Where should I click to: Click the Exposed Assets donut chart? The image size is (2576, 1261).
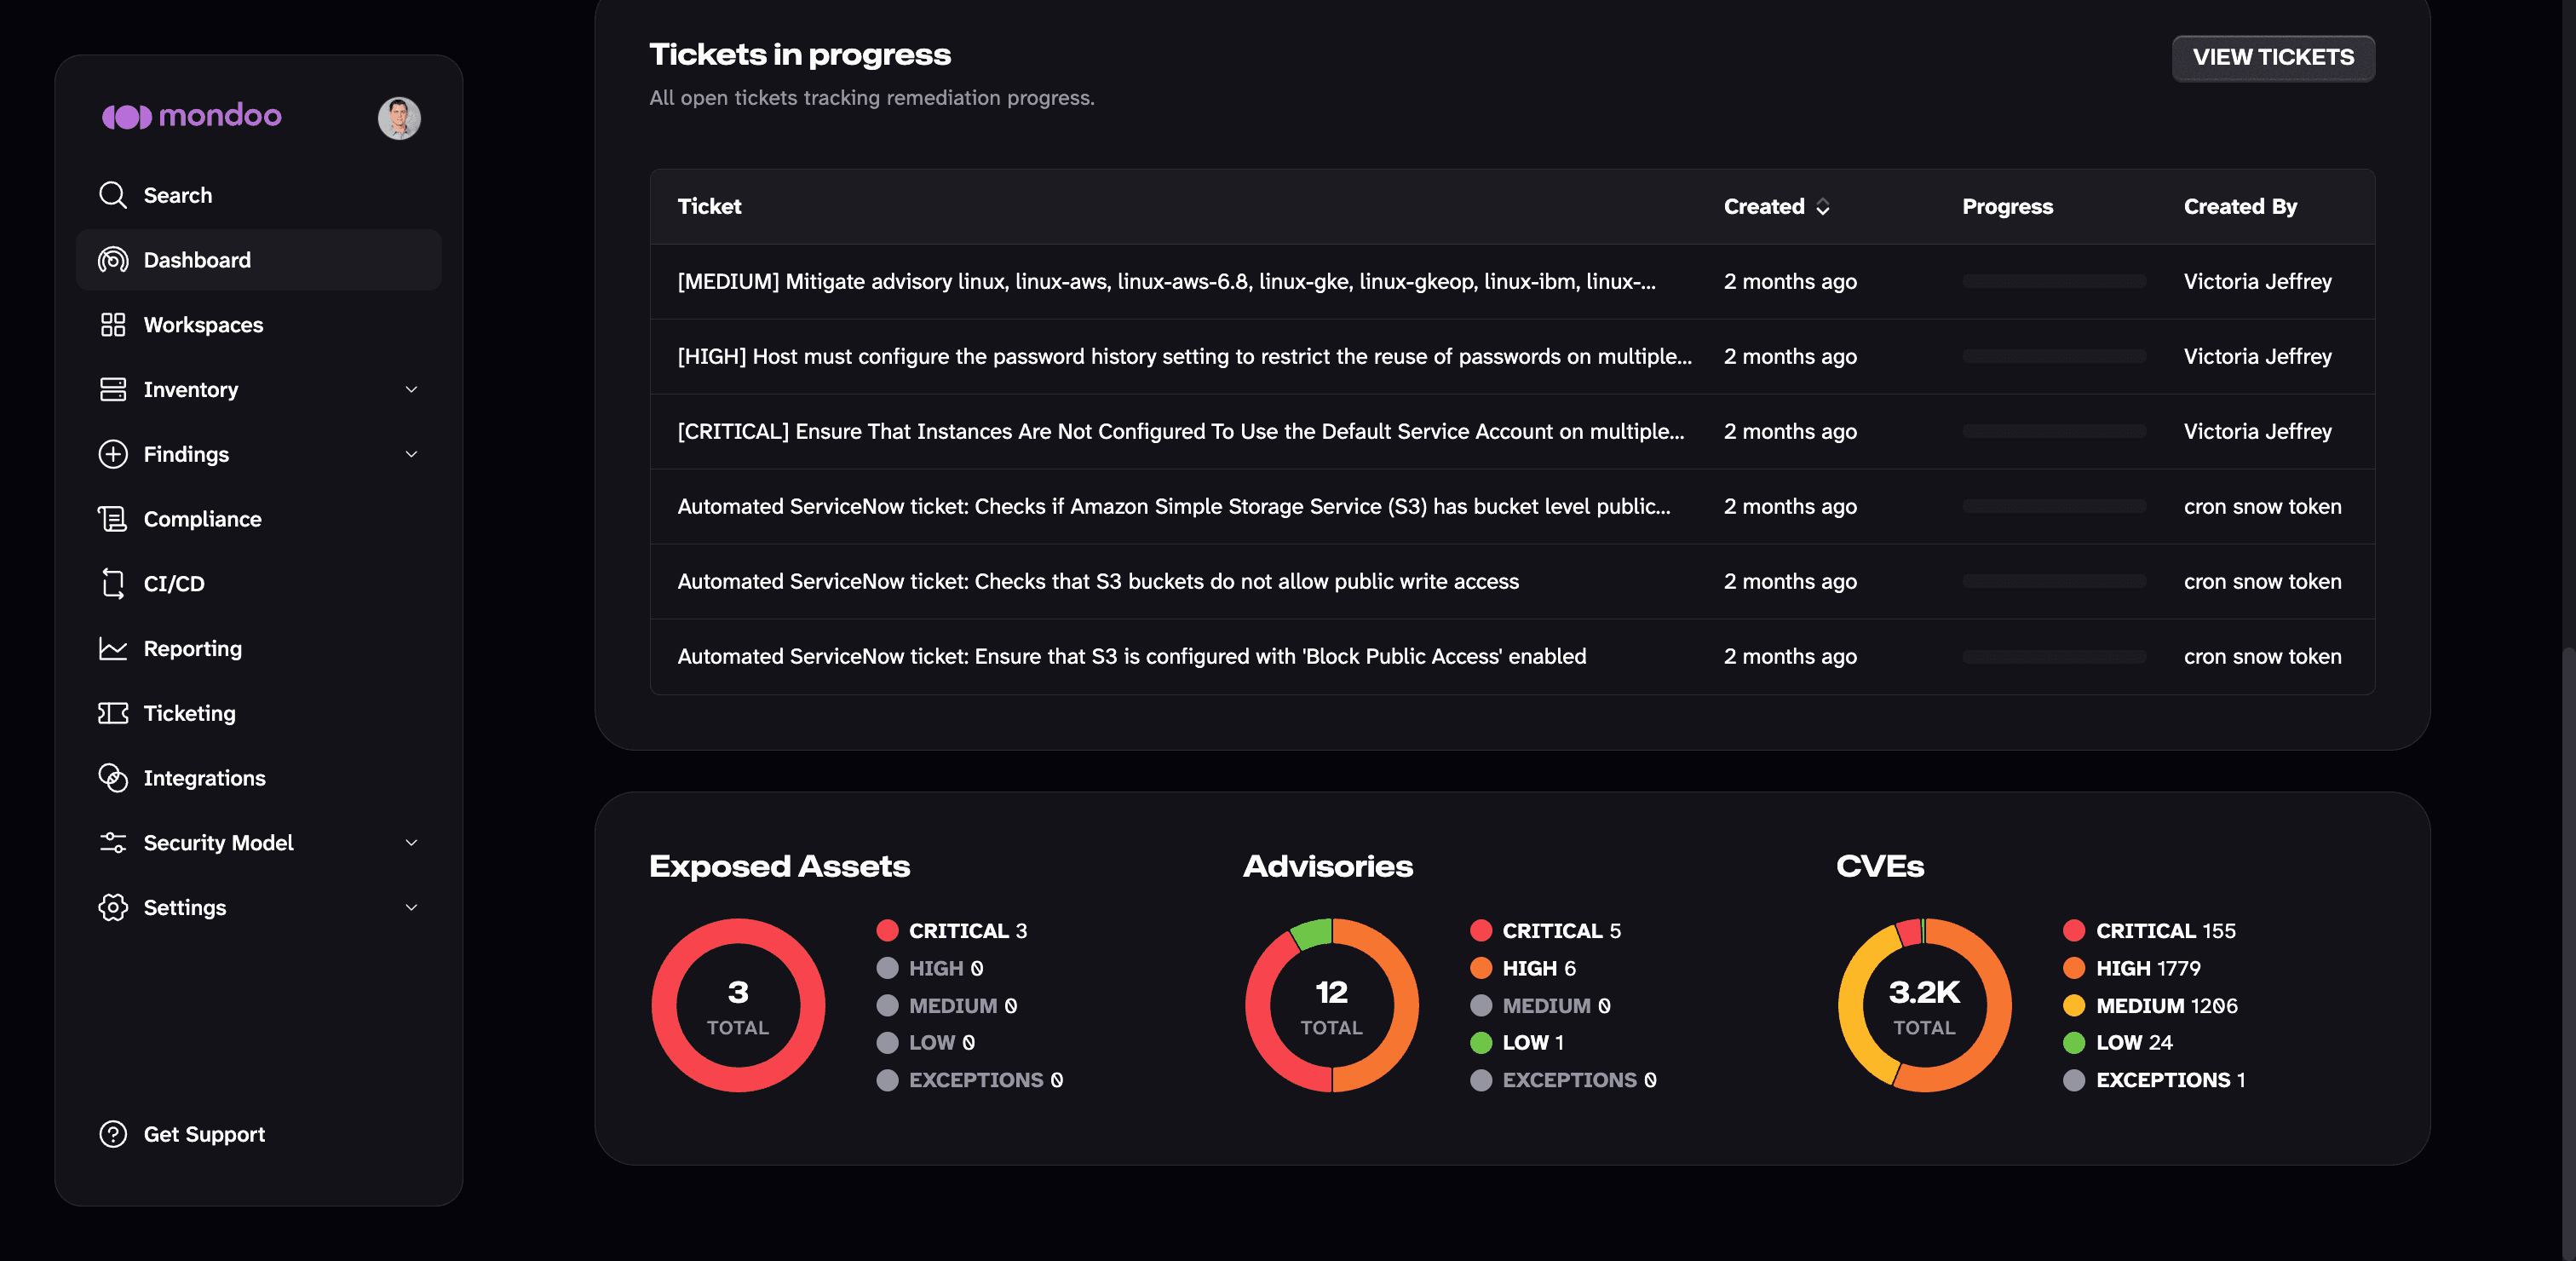(738, 1005)
